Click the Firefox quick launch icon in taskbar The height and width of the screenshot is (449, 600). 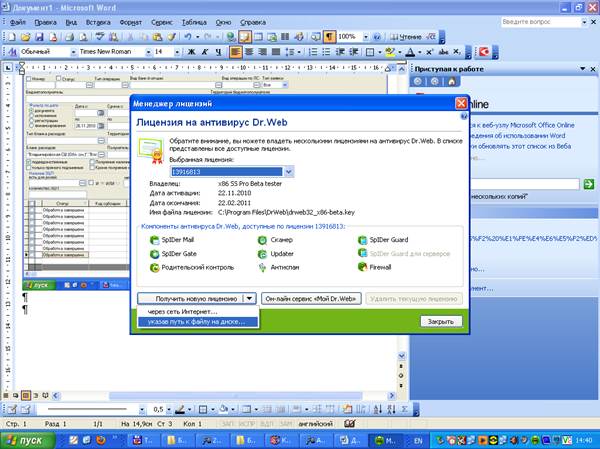[101, 440]
